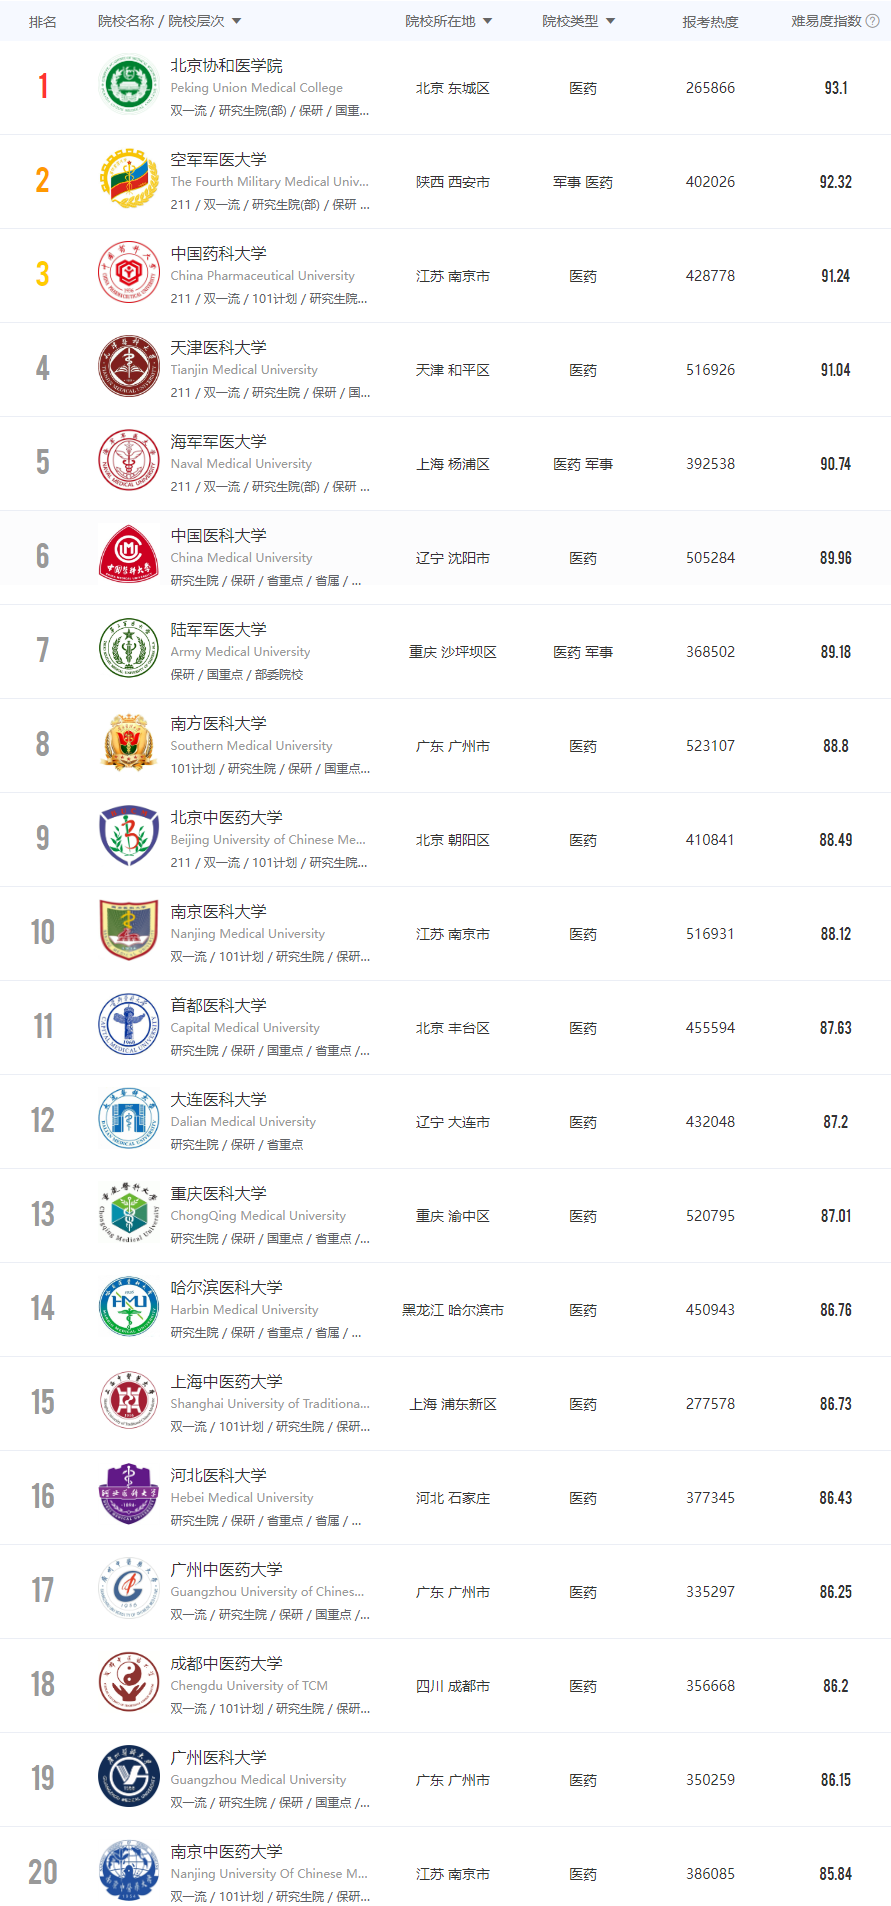Open the 天津医科大学 name link
Image resolution: width=891 pixels, height=1906 pixels.
(x=218, y=347)
